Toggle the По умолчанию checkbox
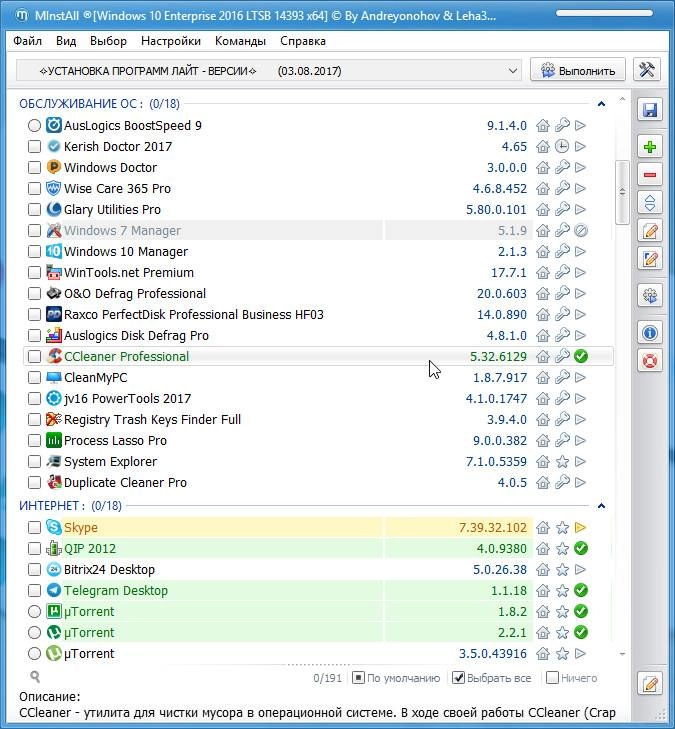Viewport: 675px width, 729px height. 358,678
